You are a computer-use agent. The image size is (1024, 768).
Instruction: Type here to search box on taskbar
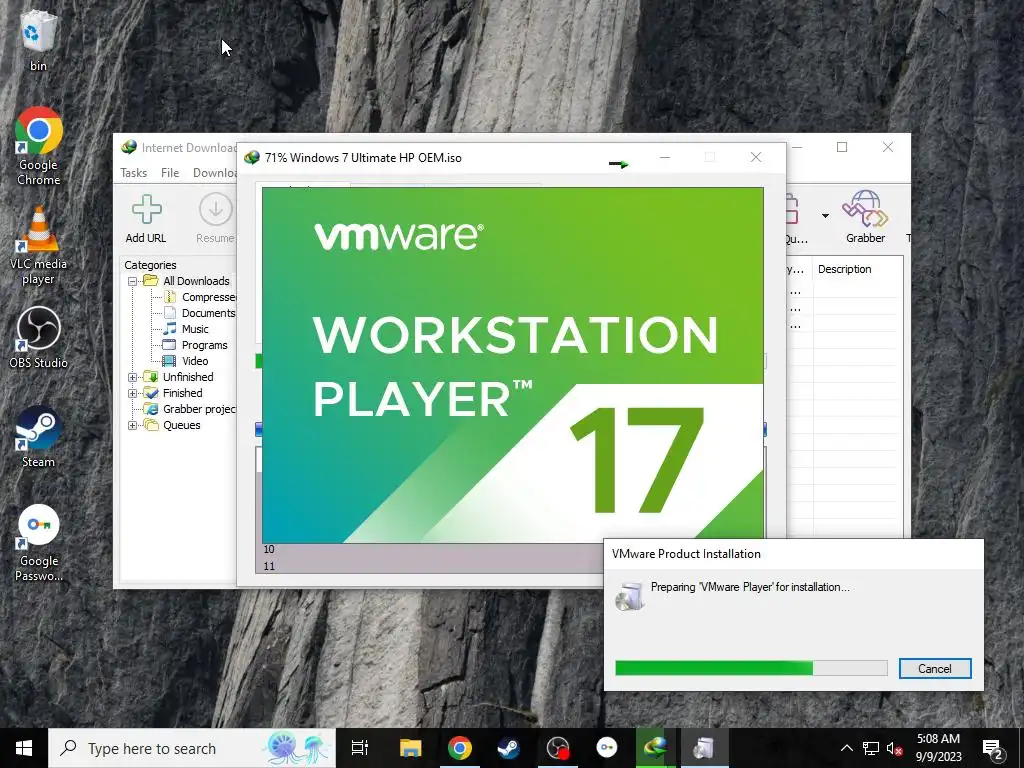click(x=192, y=748)
